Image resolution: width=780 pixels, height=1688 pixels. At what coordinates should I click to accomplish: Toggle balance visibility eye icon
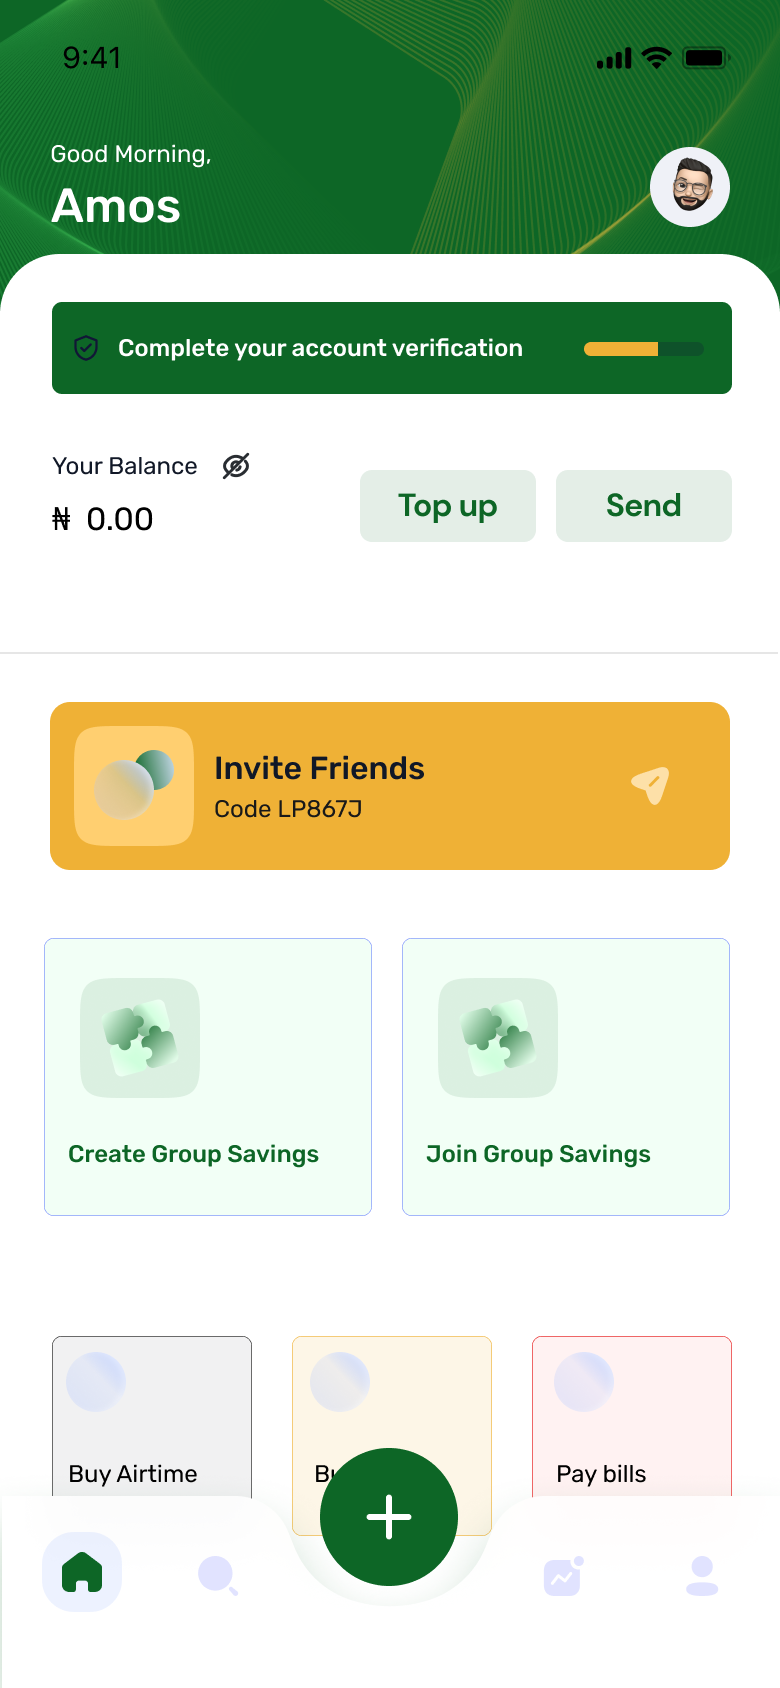[x=236, y=466]
